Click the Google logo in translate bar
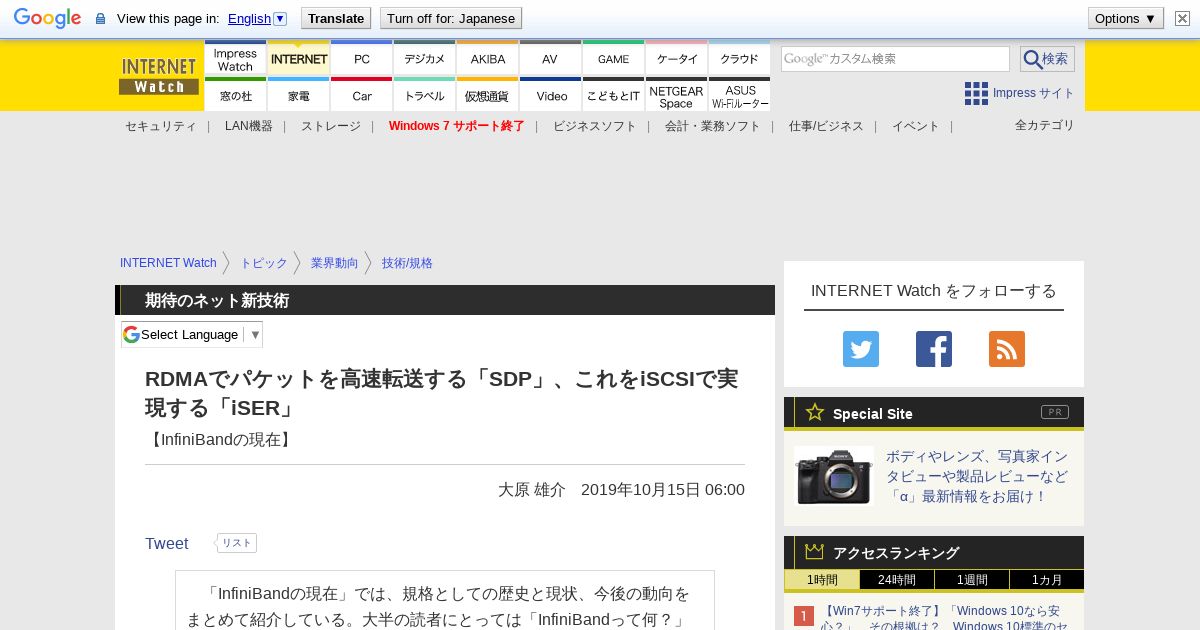Viewport: 1200px width, 630px height. (x=47, y=18)
